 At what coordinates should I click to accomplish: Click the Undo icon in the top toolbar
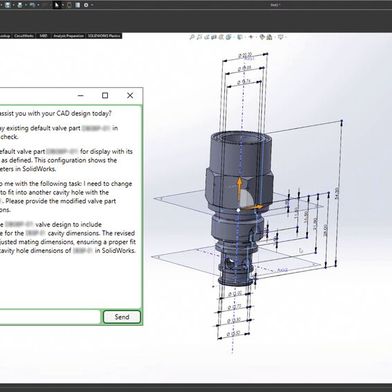click(32, 5)
